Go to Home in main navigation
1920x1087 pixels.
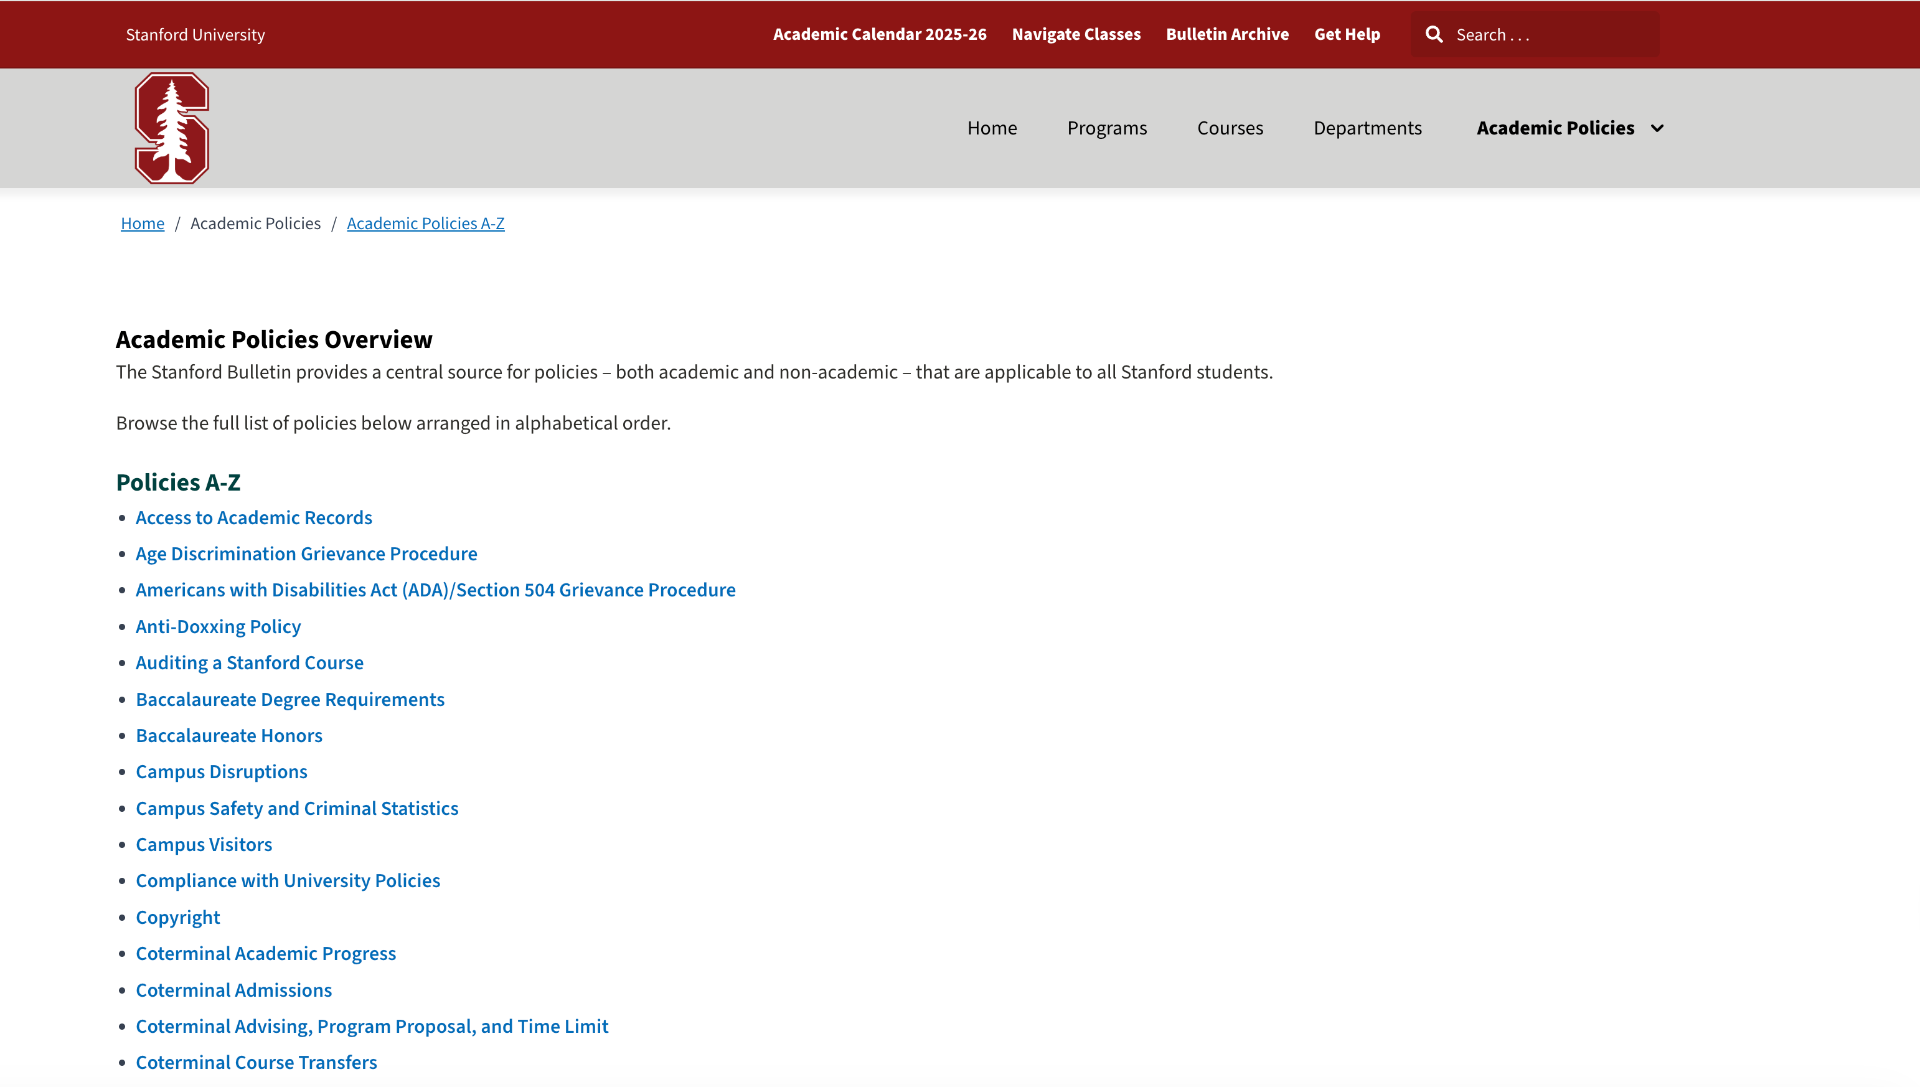(x=992, y=128)
